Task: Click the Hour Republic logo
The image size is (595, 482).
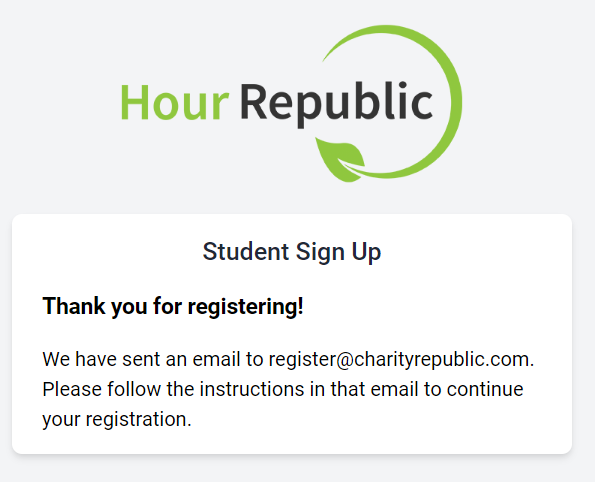Action: tap(291, 103)
